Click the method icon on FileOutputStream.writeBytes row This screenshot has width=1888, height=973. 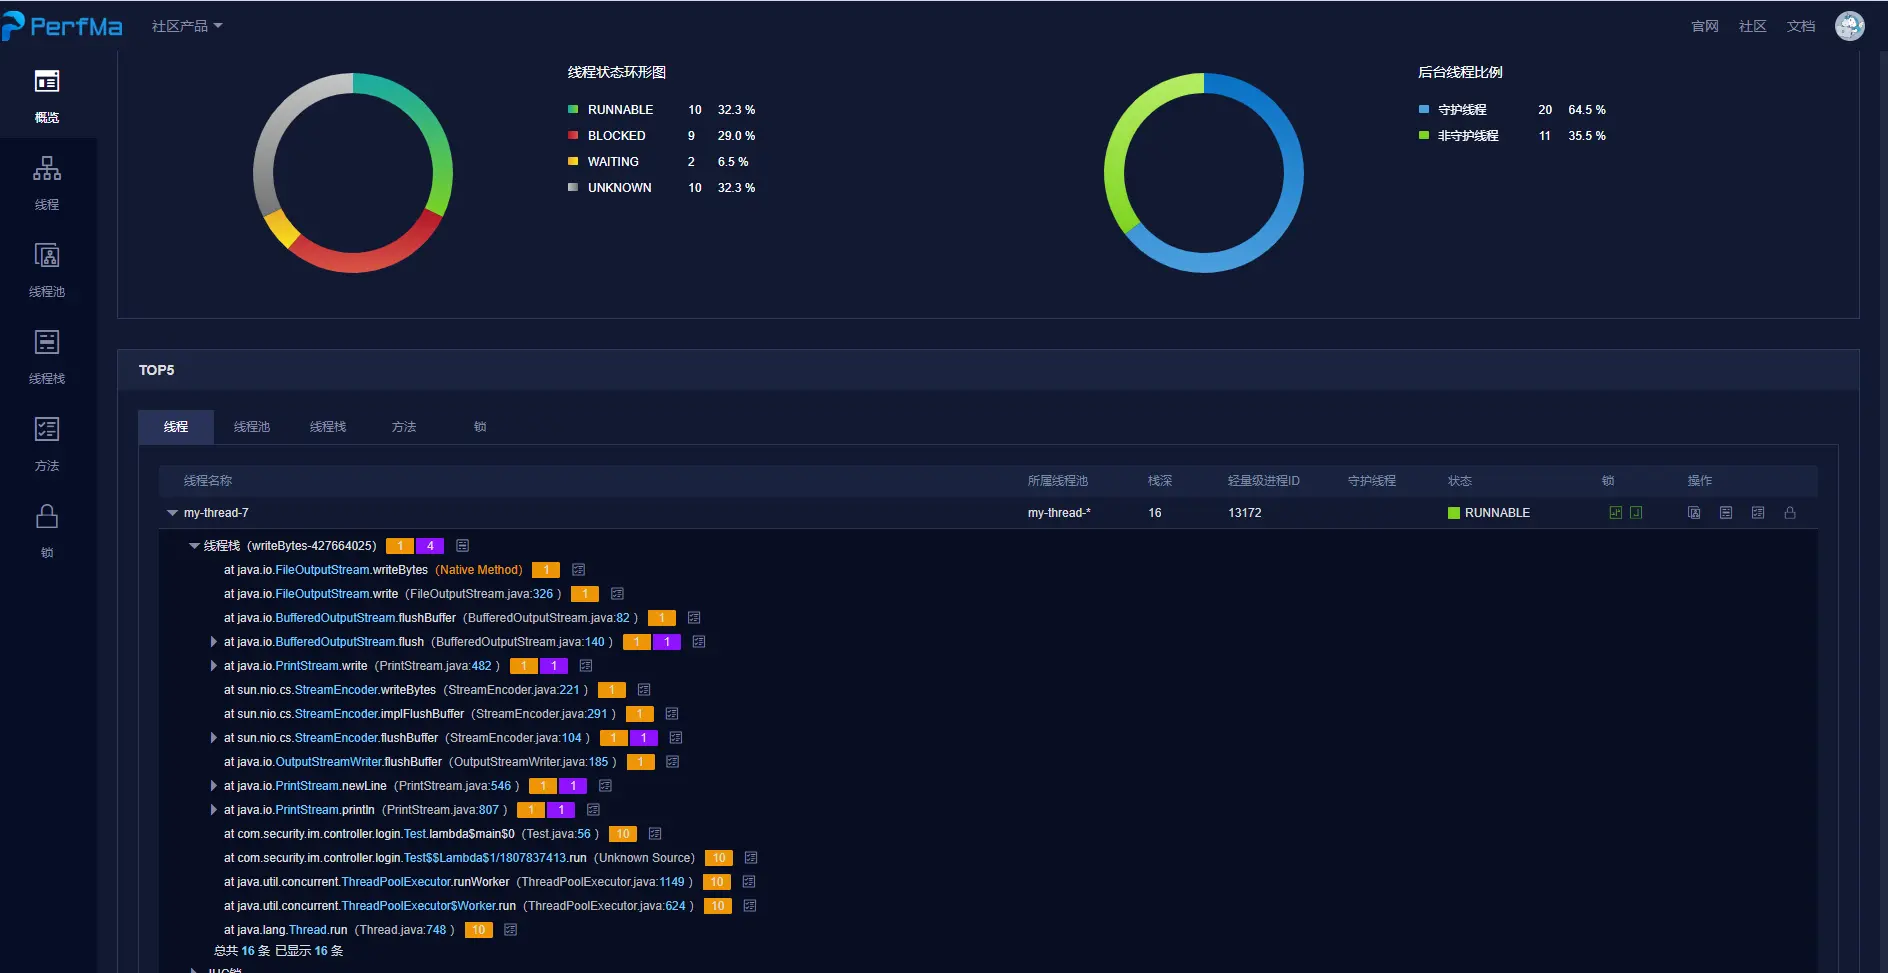(578, 570)
